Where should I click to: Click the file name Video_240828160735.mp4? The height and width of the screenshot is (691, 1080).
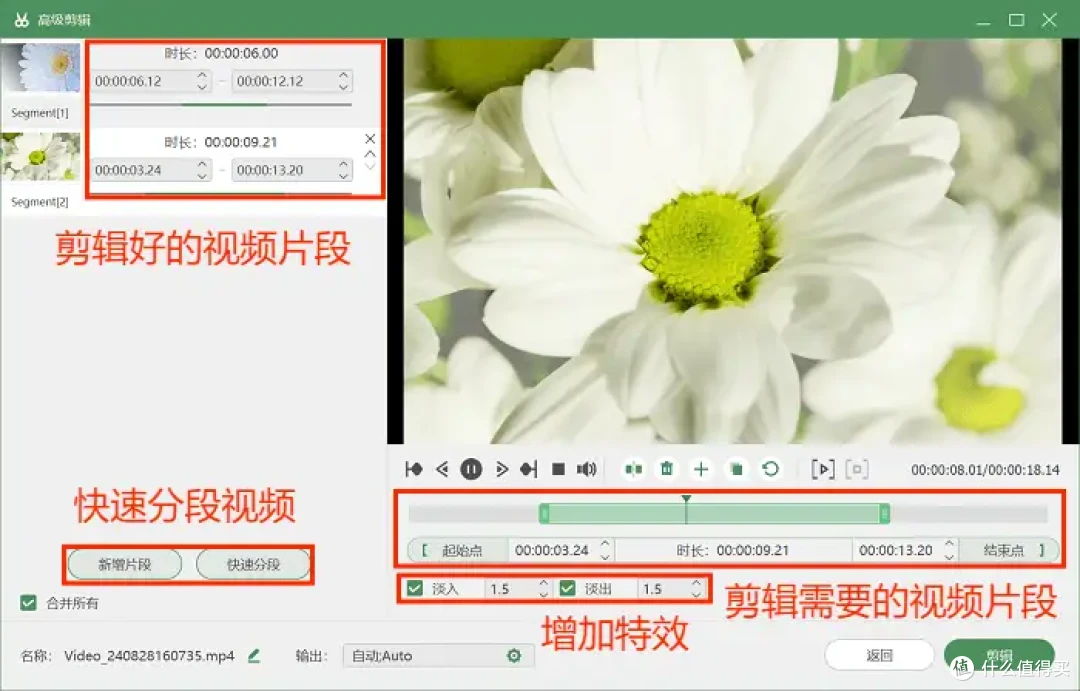149,656
